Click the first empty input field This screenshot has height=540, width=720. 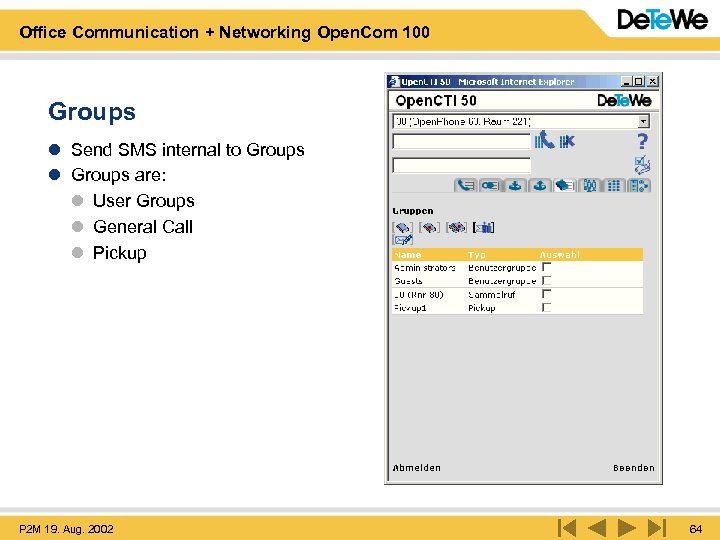[x=461, y=141]
